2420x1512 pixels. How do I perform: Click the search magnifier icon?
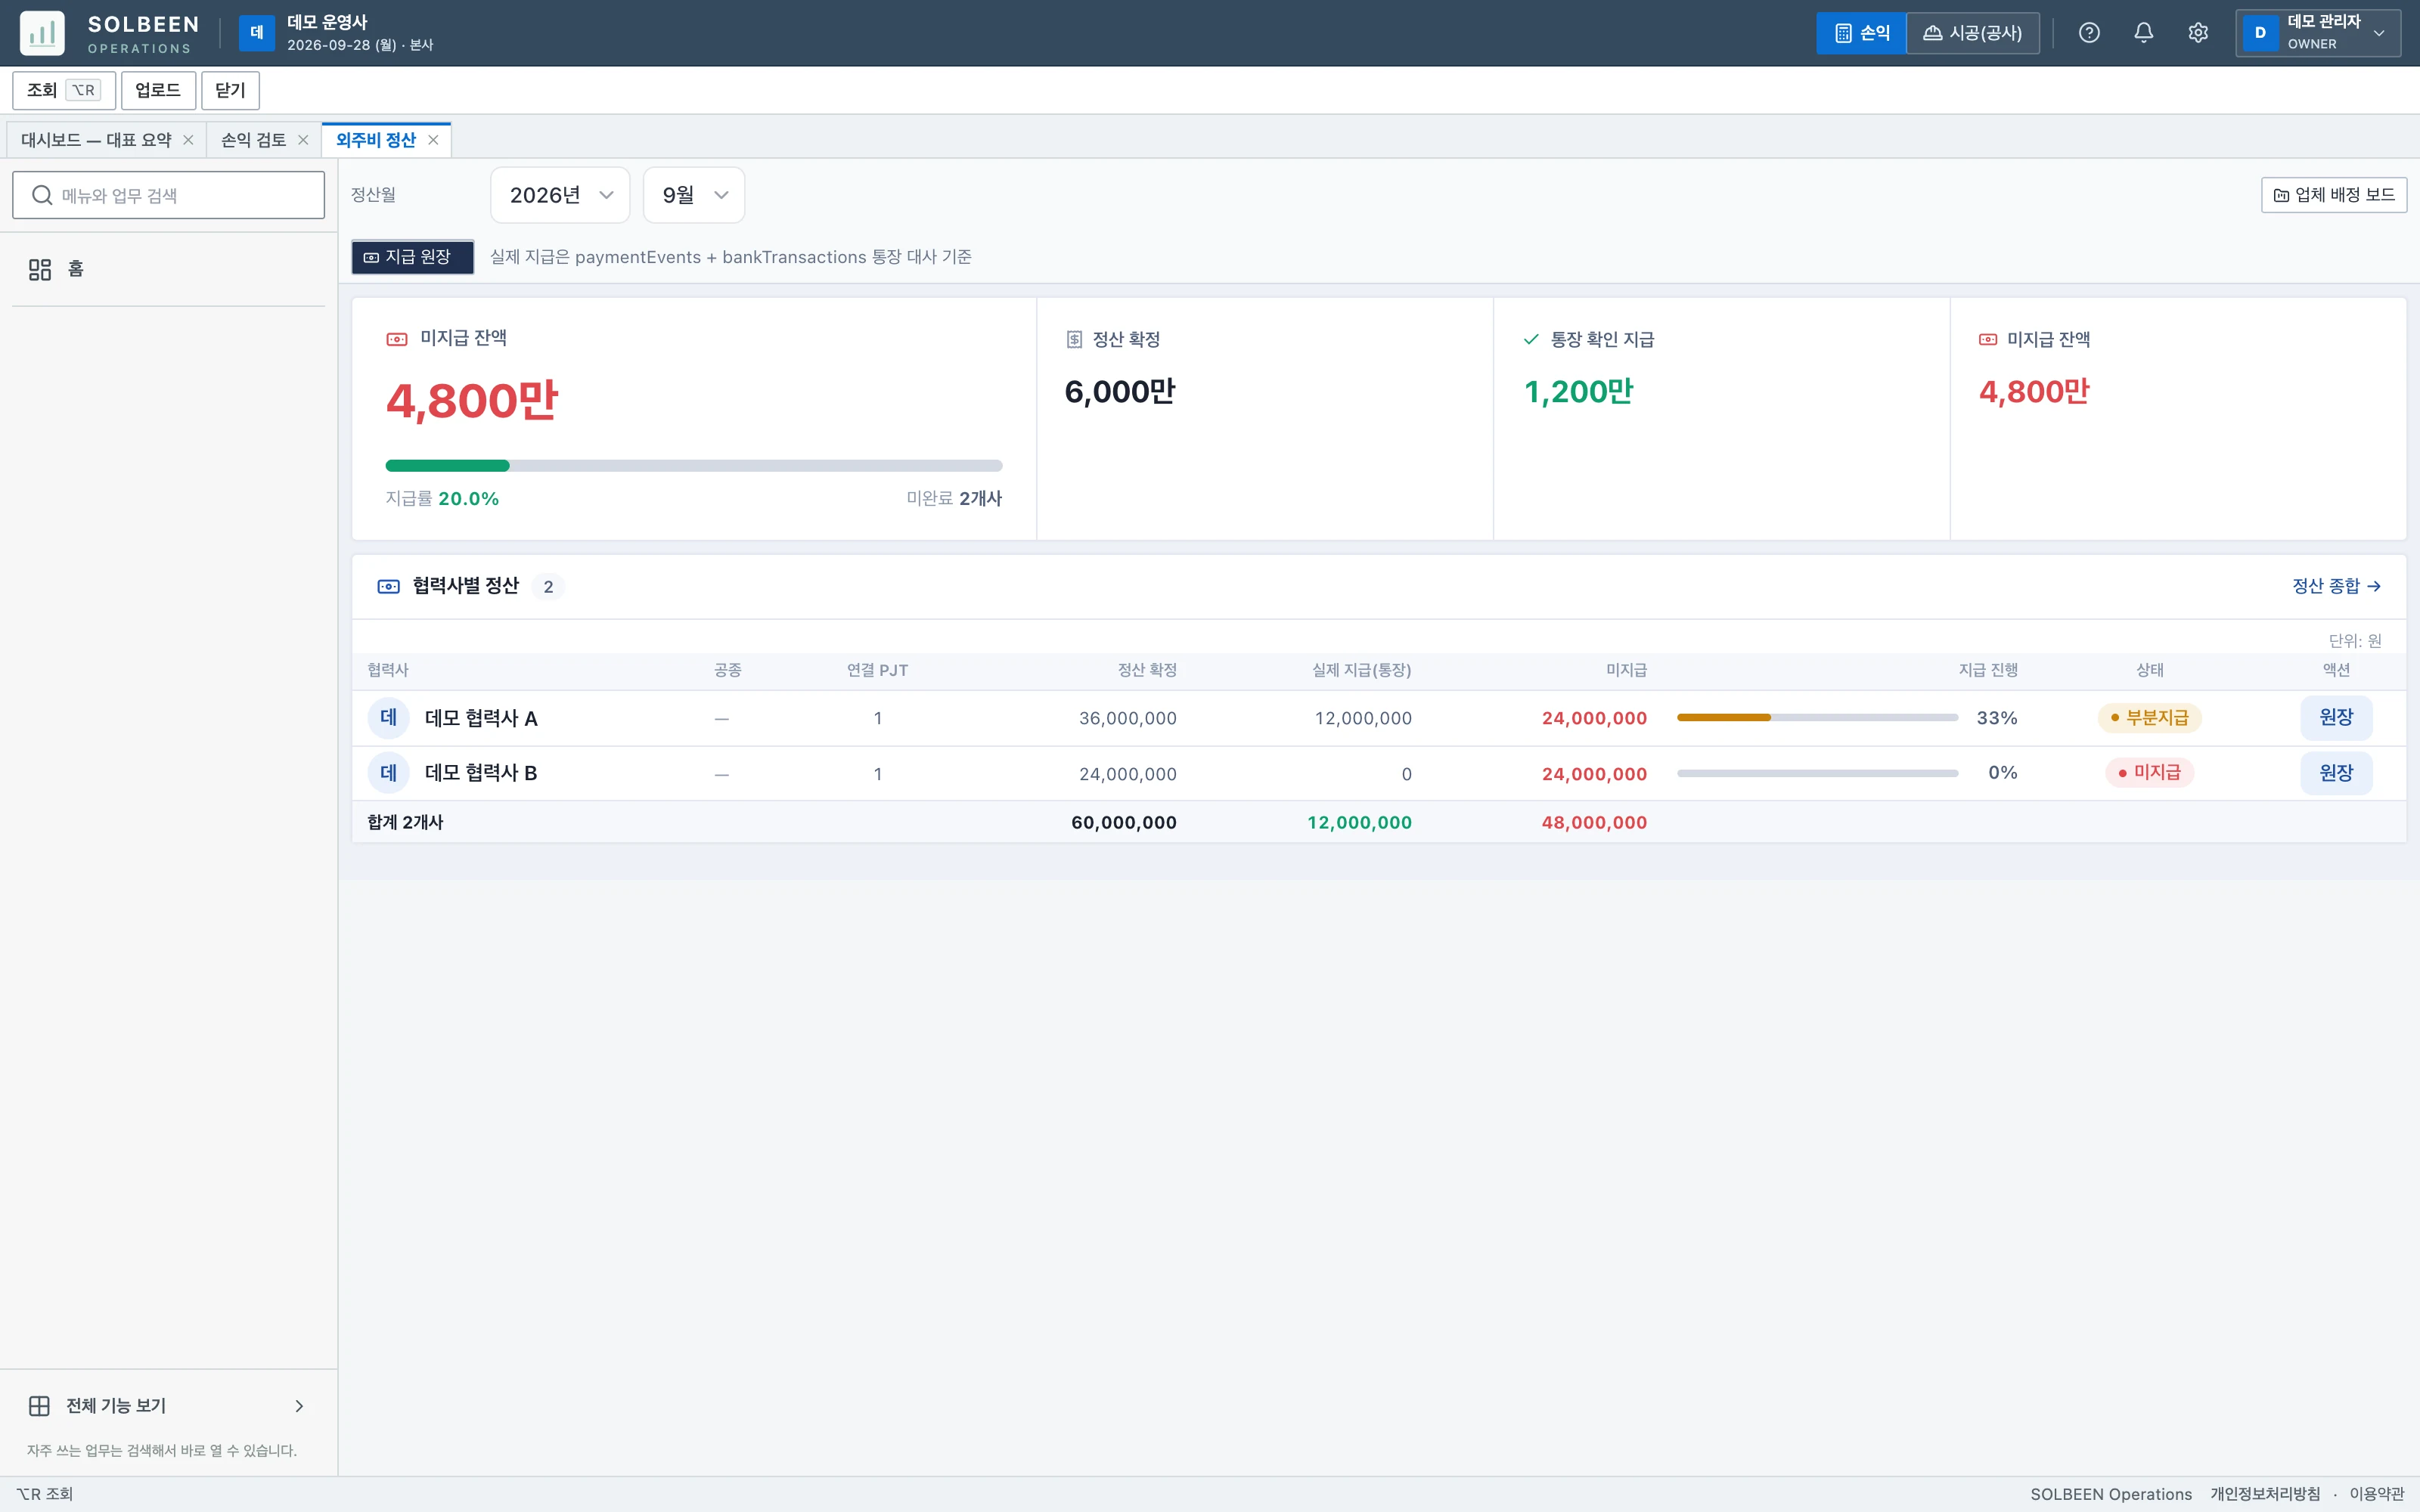pos(42,195)
